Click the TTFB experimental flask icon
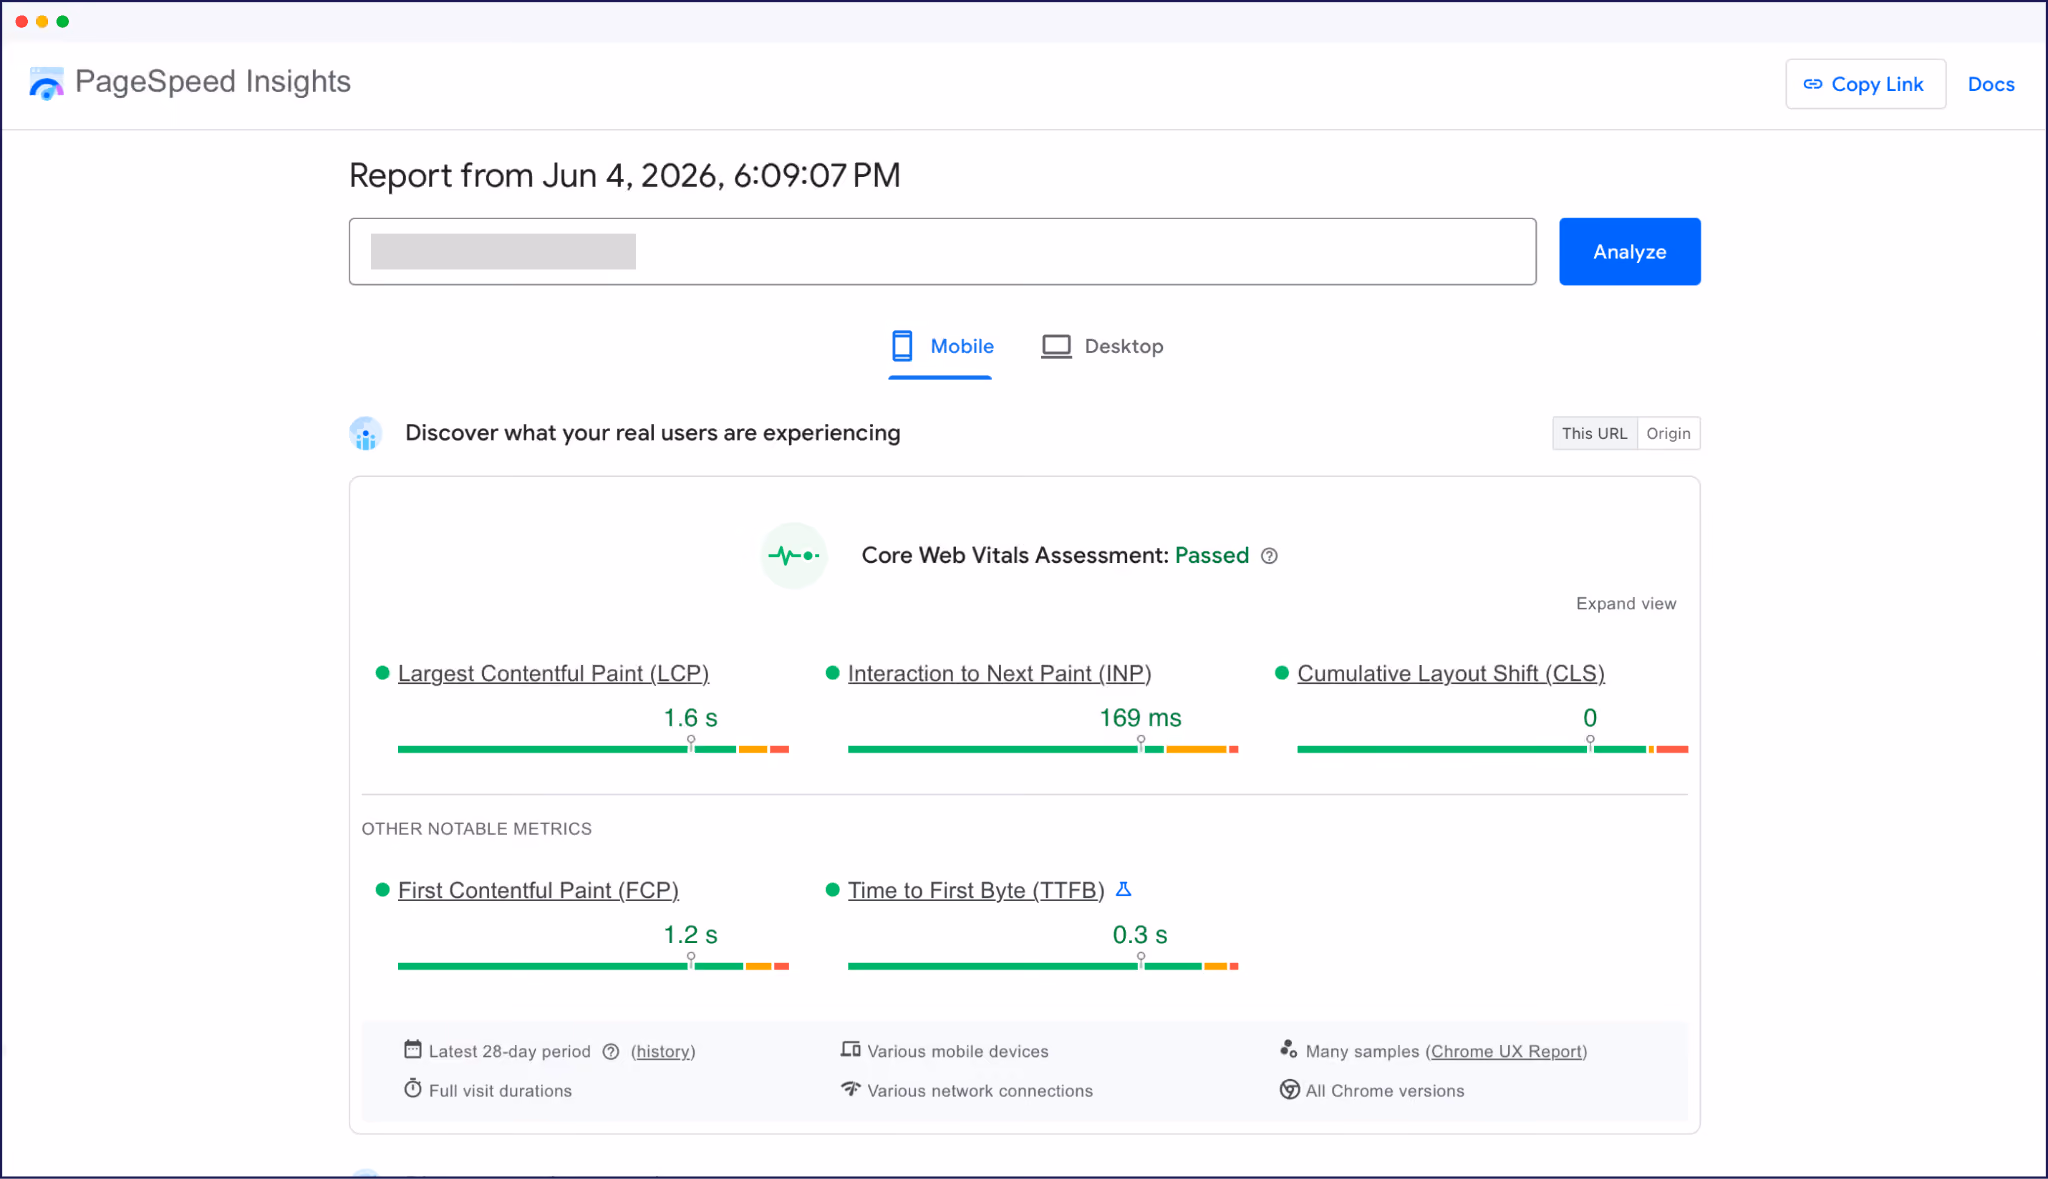Viewport: 2048px width, 1179px height. (1123, 889)
